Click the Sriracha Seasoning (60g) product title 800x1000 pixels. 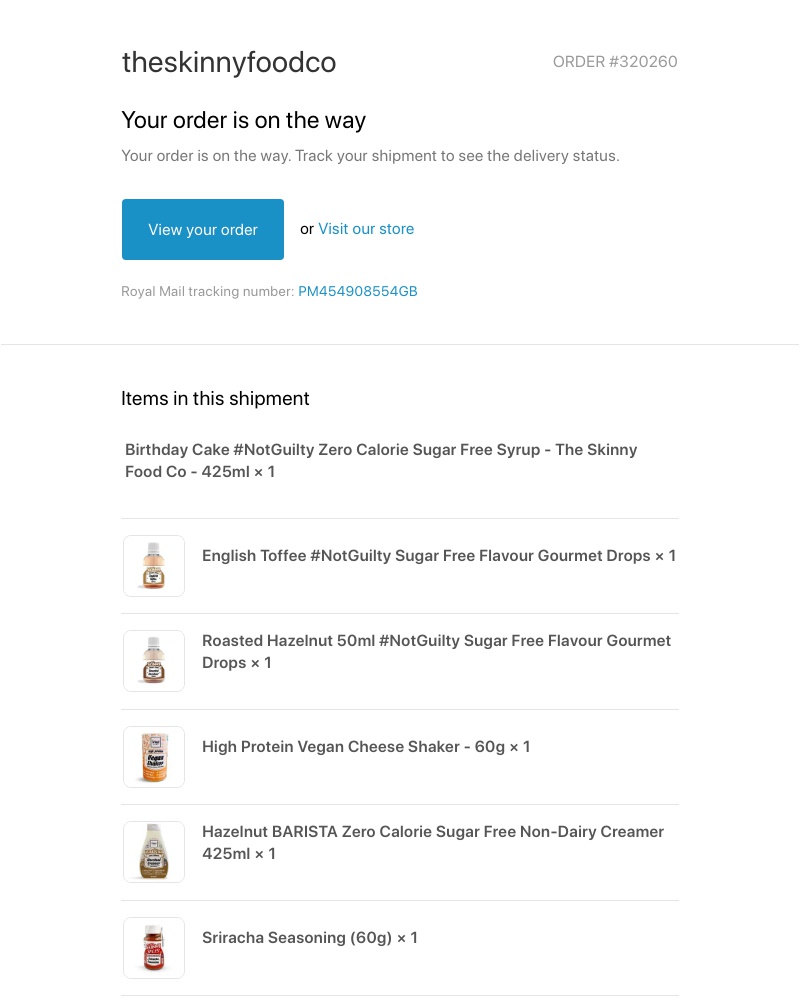click(x=310, y=937)
